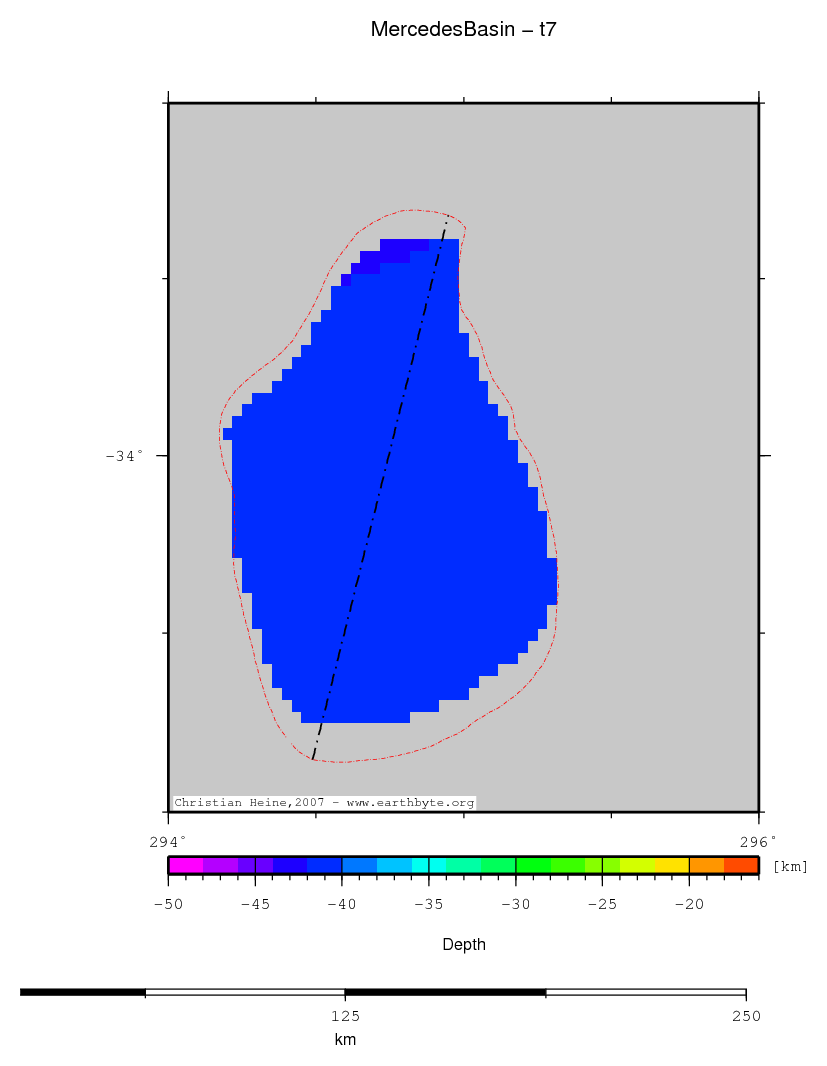Click the 250 label on scale bar
827x1066 pixels.
pyautogui.click(x=745, y=1016)
